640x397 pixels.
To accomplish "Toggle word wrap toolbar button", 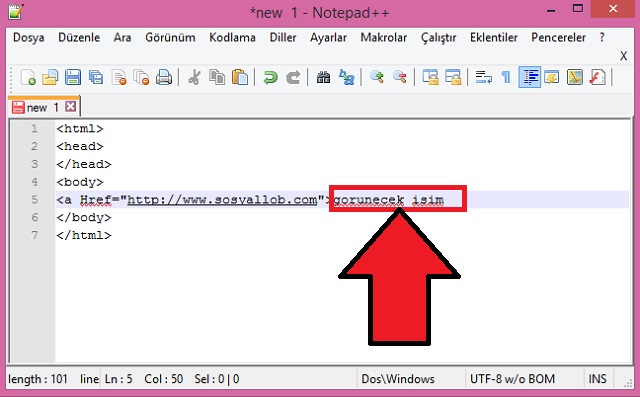I will click(484, 77).
